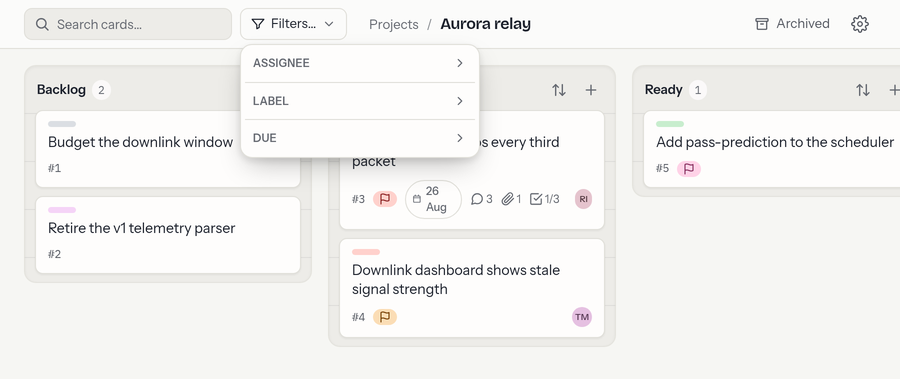Open card Downlink dashboard shows stale signal strength
Screen dimensions: 900x379
tap(472, 288)
